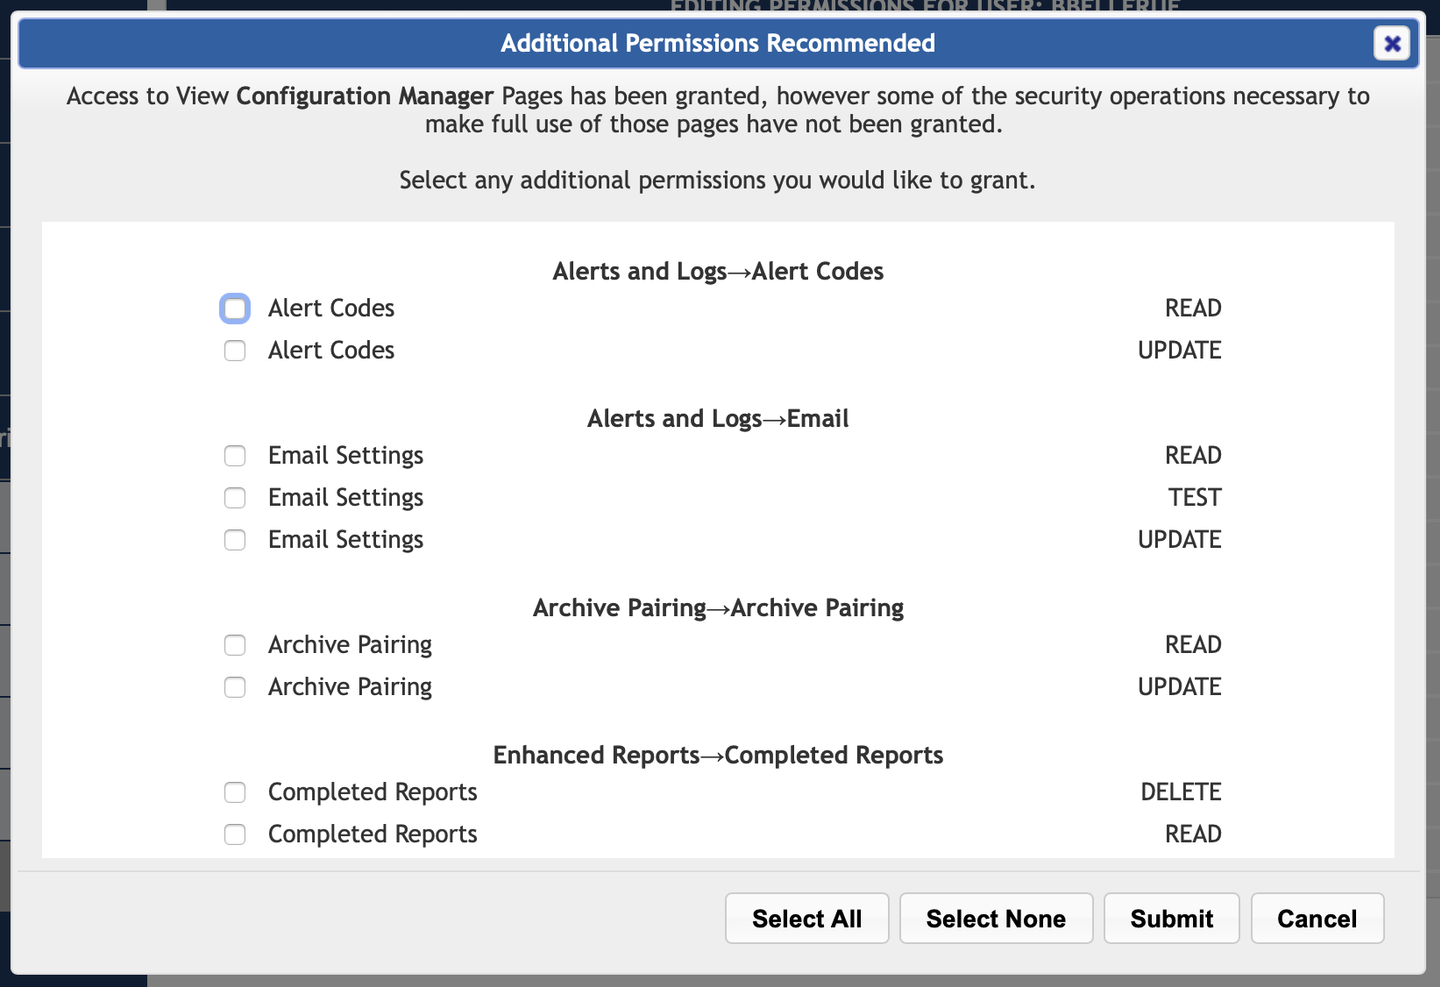Enable Email Settings READ permission
The height and width of the screenshot is (987, 1440).
(234, 455)
